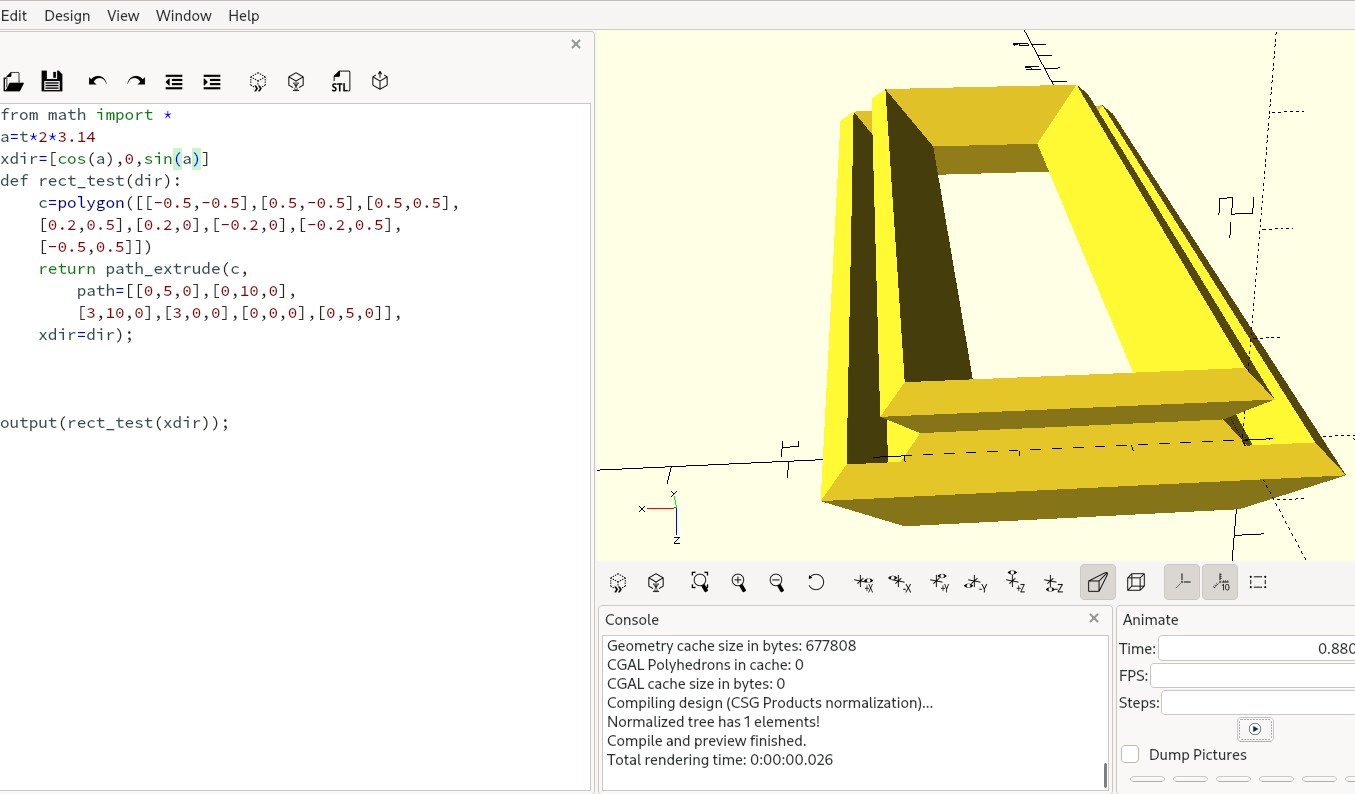This screenshot has width=1355, height=794.
Task: Zoom in on the 3D viewport
Action: click(x=739, y=582)
